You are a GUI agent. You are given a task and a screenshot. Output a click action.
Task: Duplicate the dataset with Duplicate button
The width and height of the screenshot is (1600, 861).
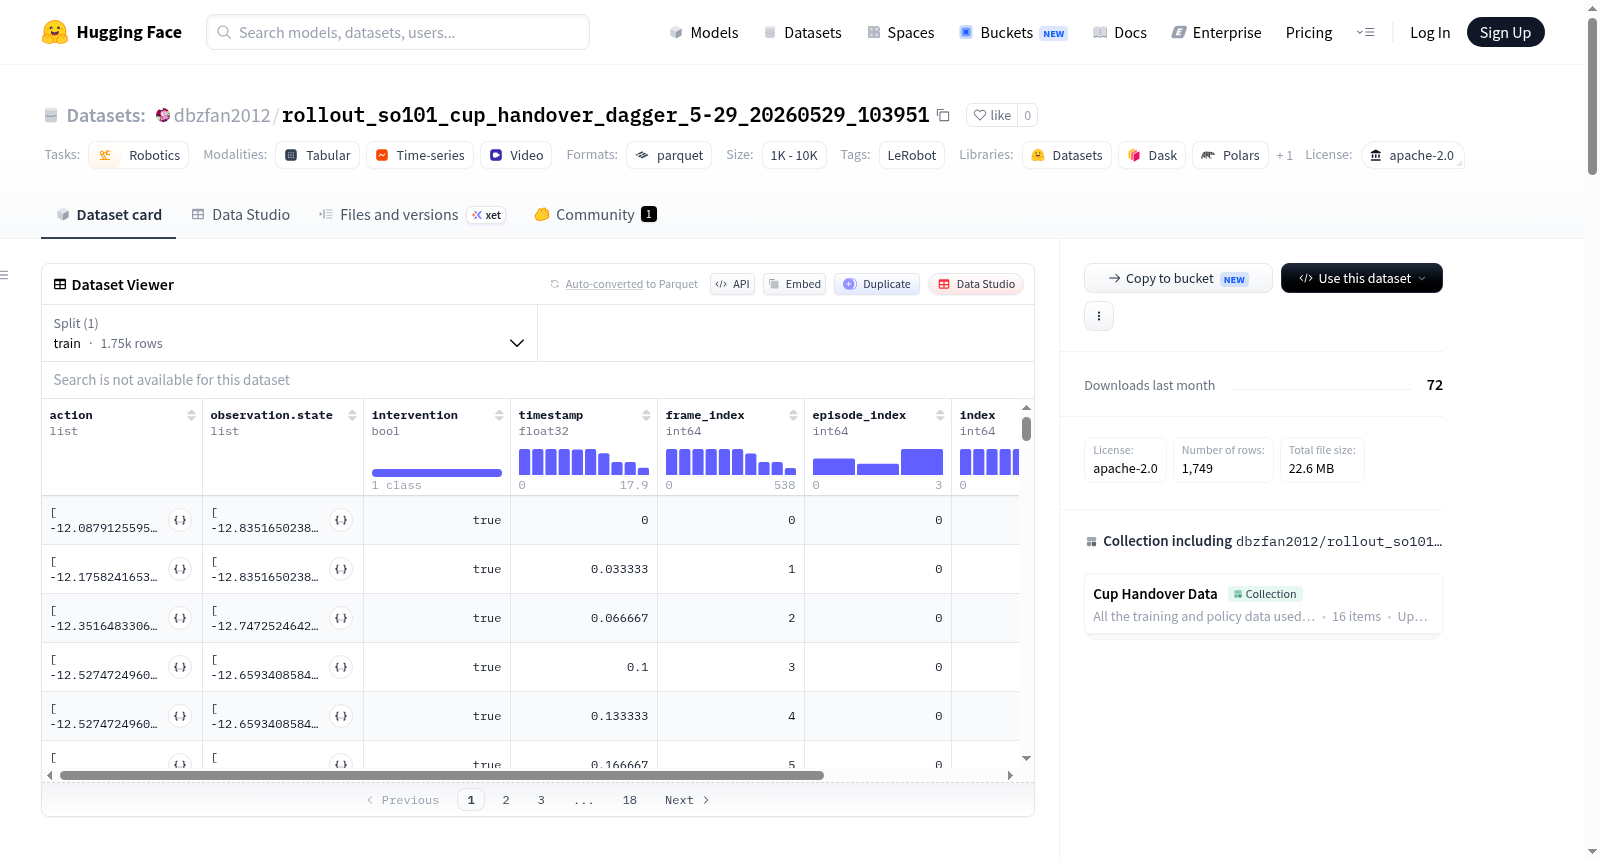pos(877,284)
